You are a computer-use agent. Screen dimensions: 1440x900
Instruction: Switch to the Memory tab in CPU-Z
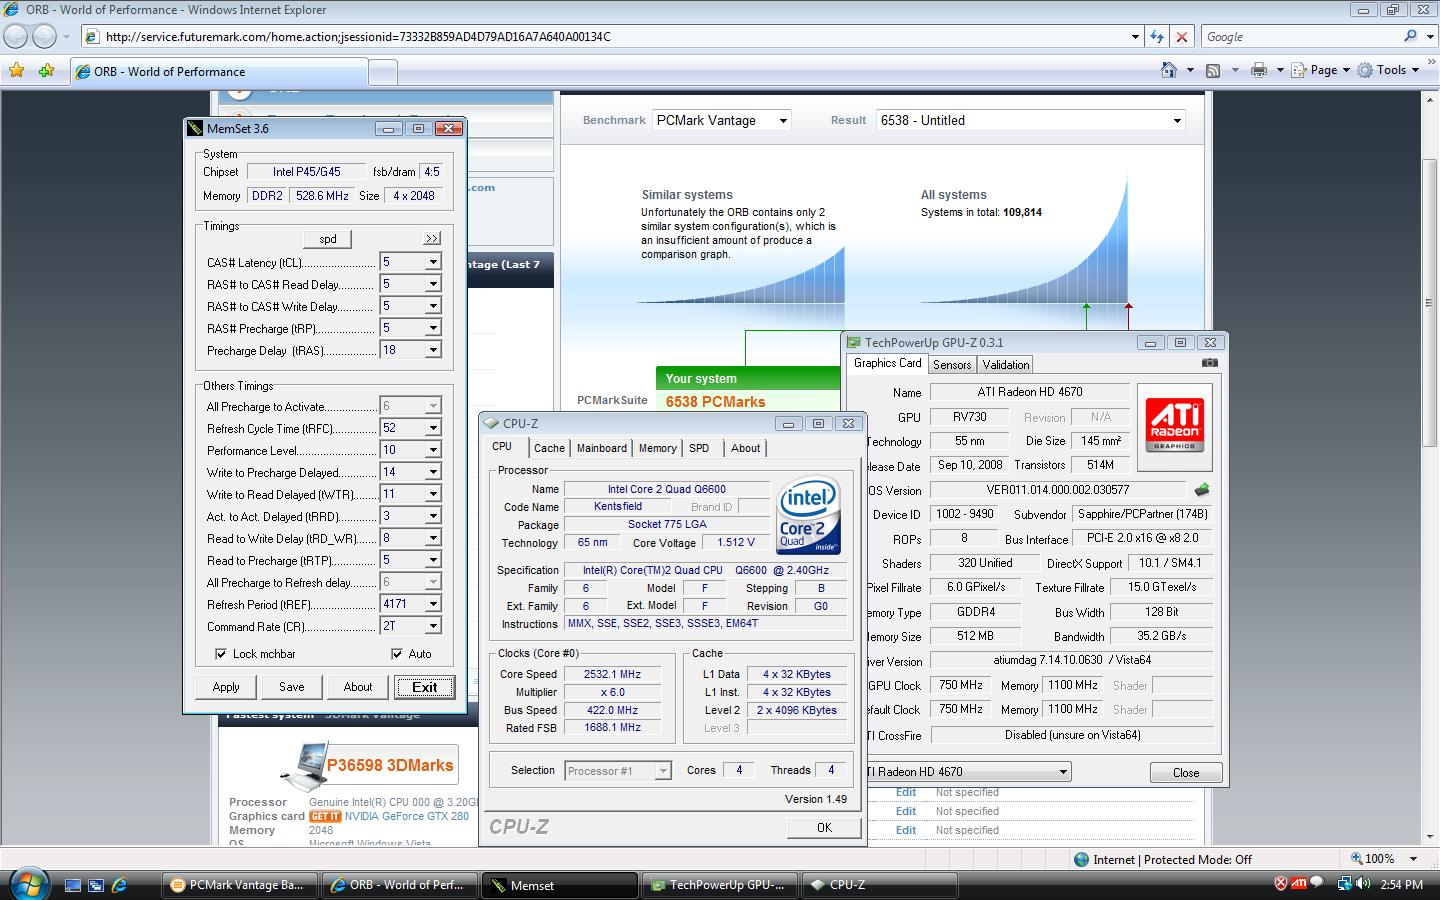click(657, 448)
